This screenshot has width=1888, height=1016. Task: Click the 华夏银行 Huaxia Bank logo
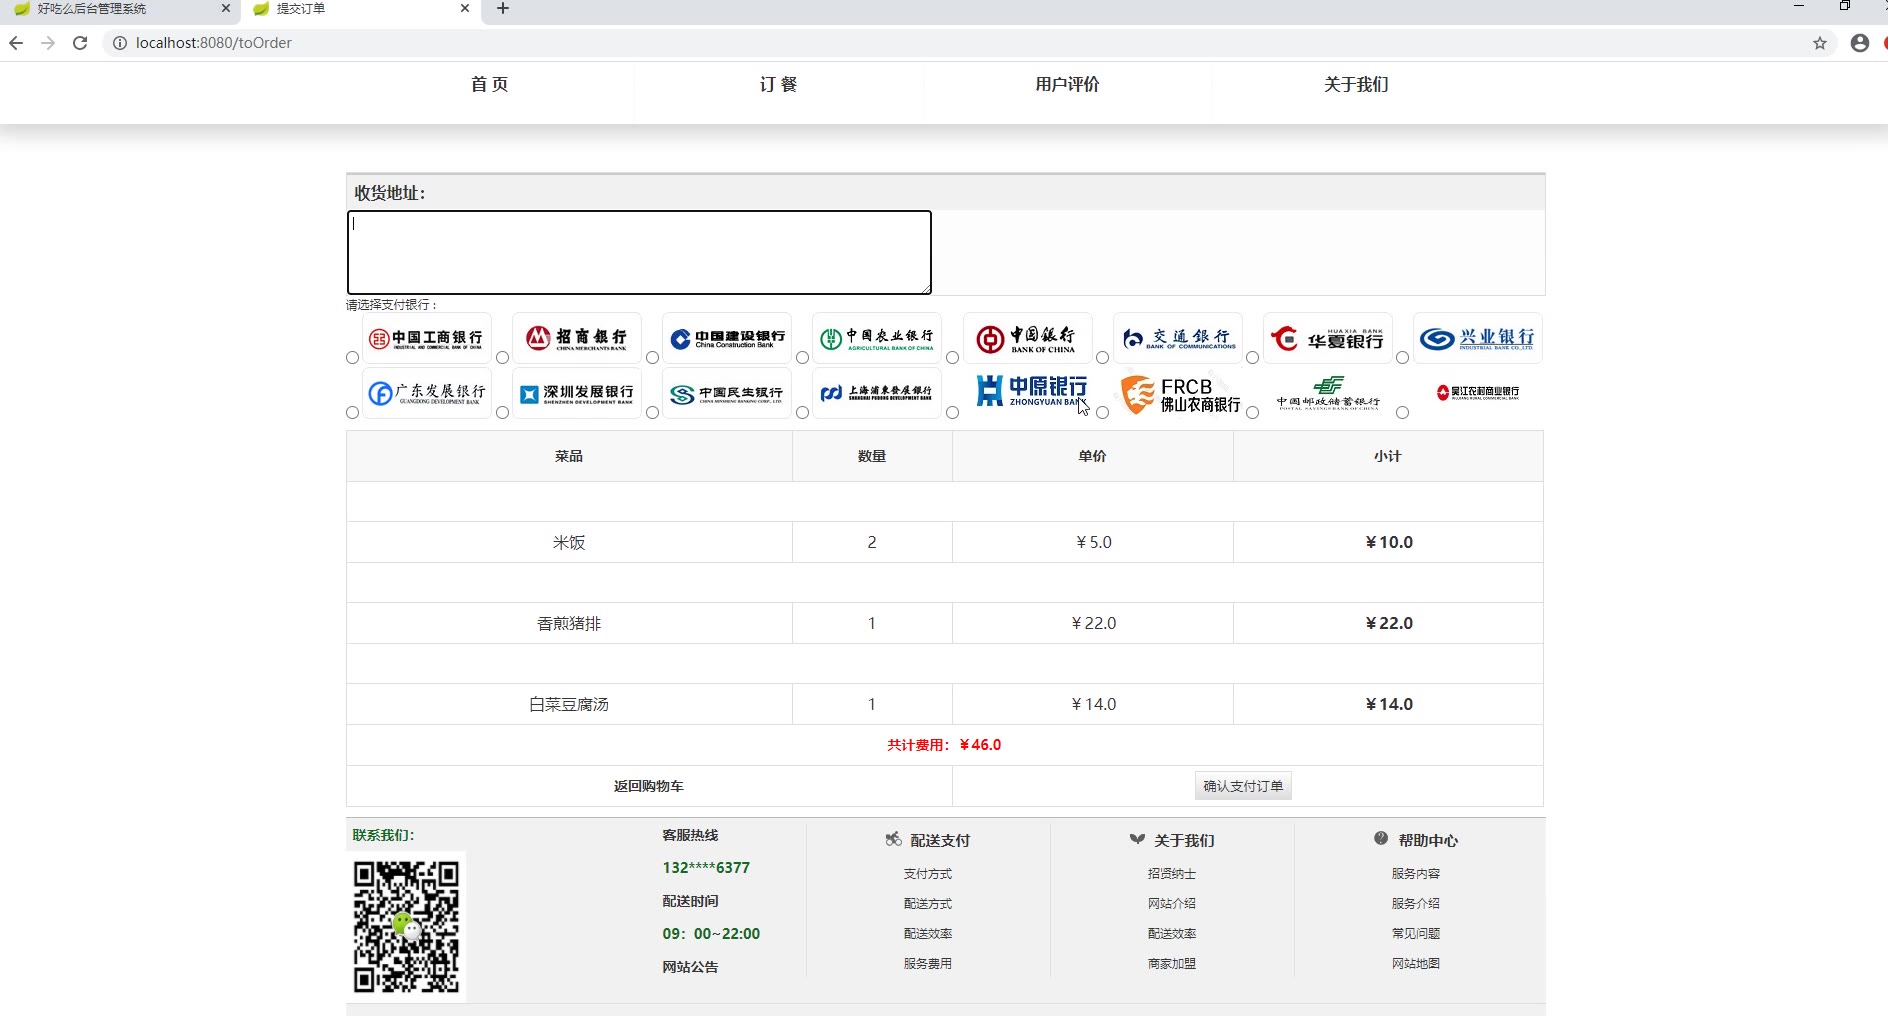tap(1327, 339)
